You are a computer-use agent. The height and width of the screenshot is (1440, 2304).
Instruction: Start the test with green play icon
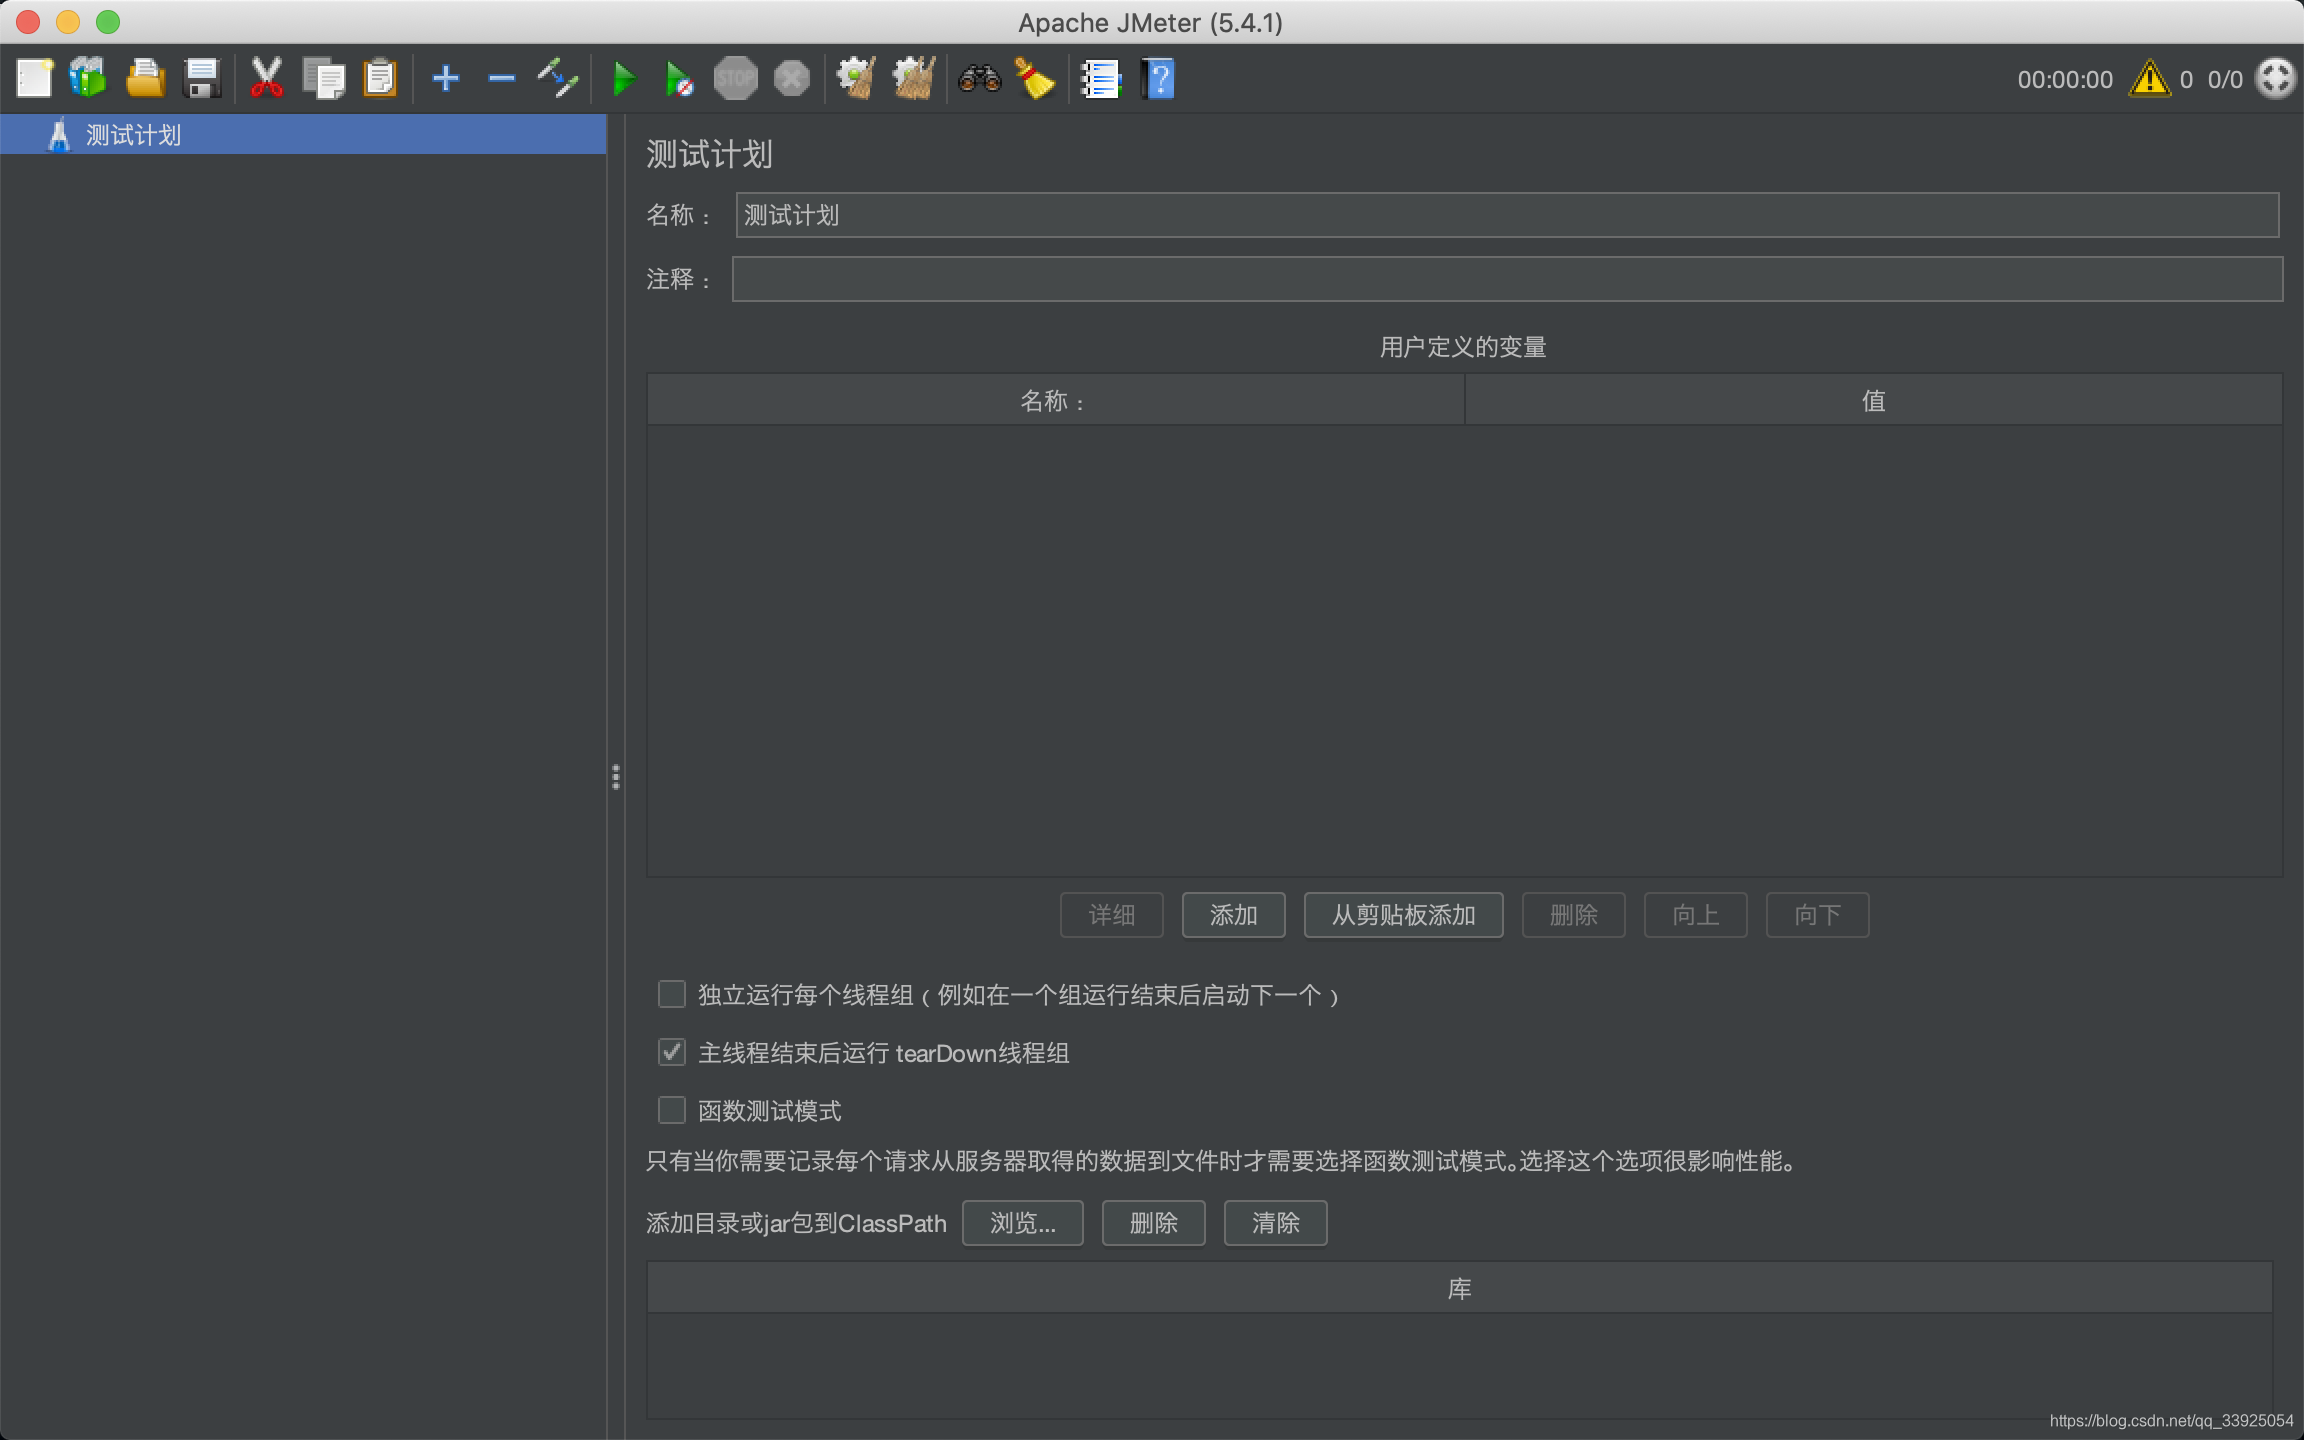coord(623,78)
